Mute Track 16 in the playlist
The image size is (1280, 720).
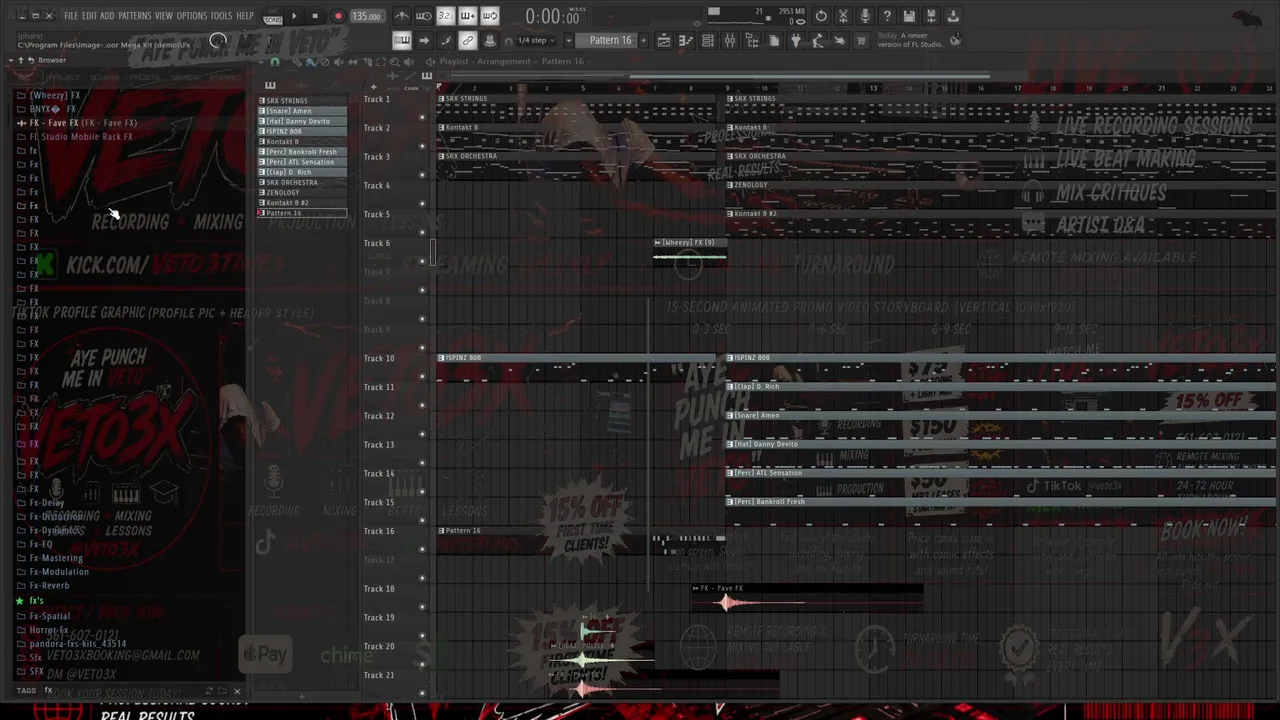point(422,550)
